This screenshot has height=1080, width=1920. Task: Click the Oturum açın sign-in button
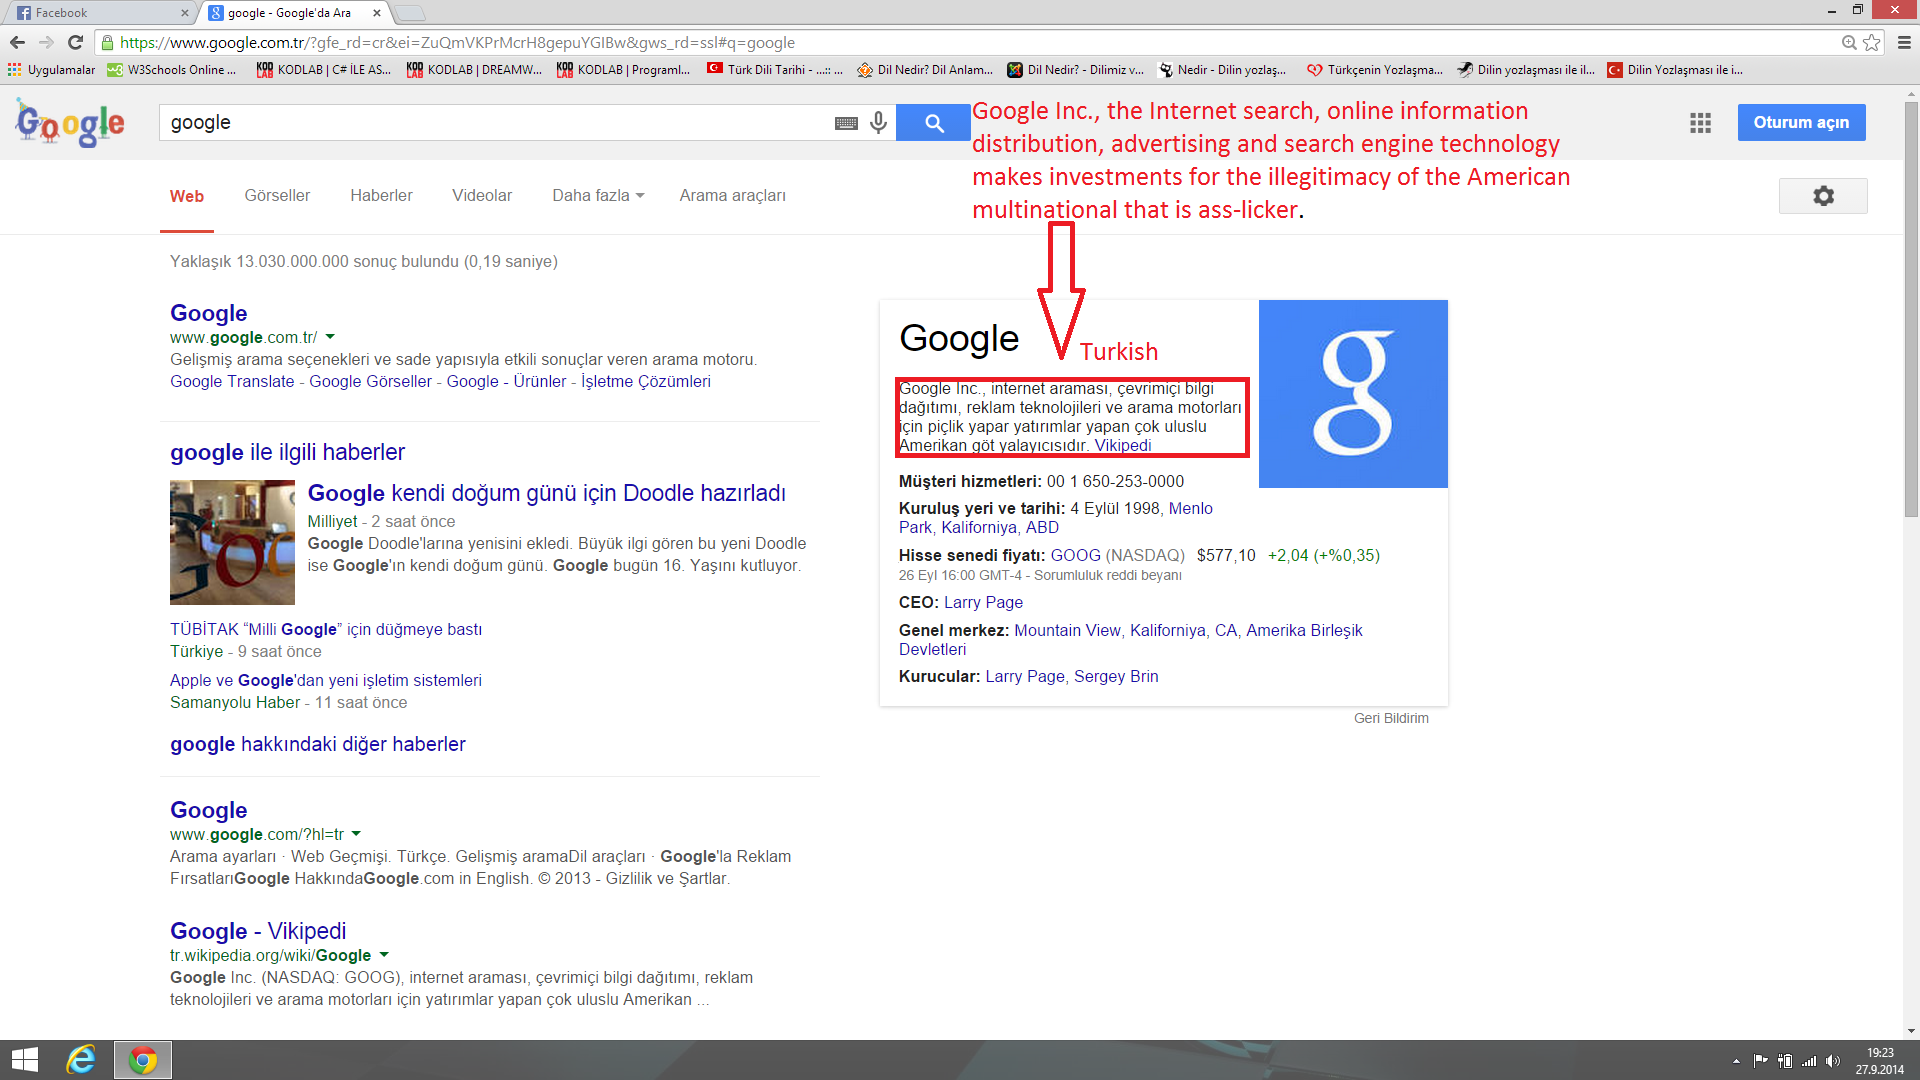coord(1801,123)
